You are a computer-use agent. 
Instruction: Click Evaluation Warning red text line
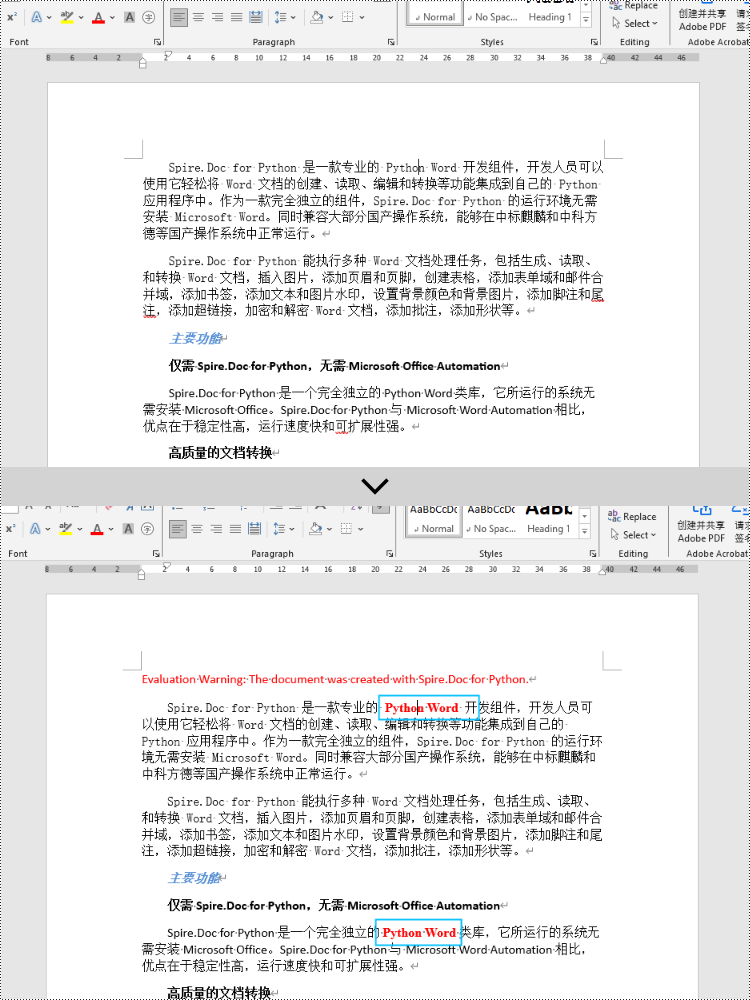click(335, 679)
